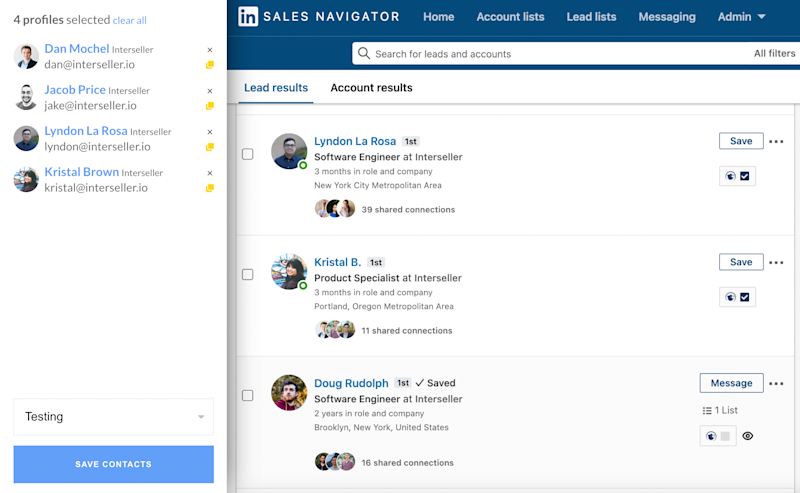The image size is (800, 493).
Task: Click the search magnifier icon
Action: pos(364,54)
